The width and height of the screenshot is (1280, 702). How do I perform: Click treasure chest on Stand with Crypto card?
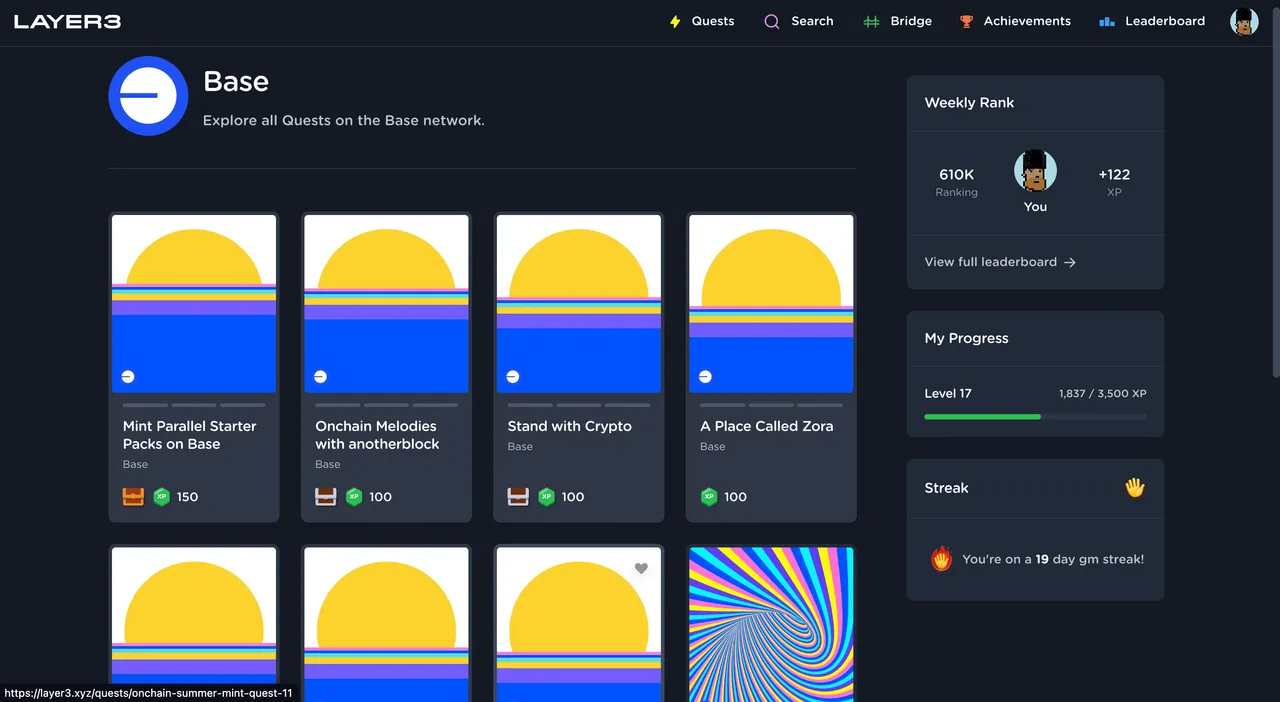(518, 497)
